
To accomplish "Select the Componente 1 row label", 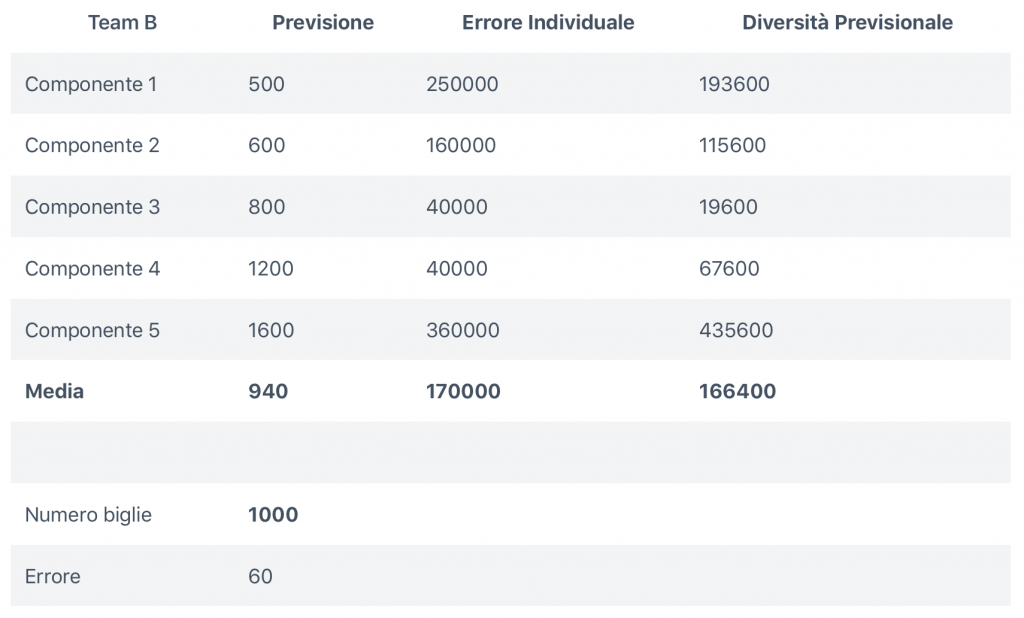I will click(91, 84).
